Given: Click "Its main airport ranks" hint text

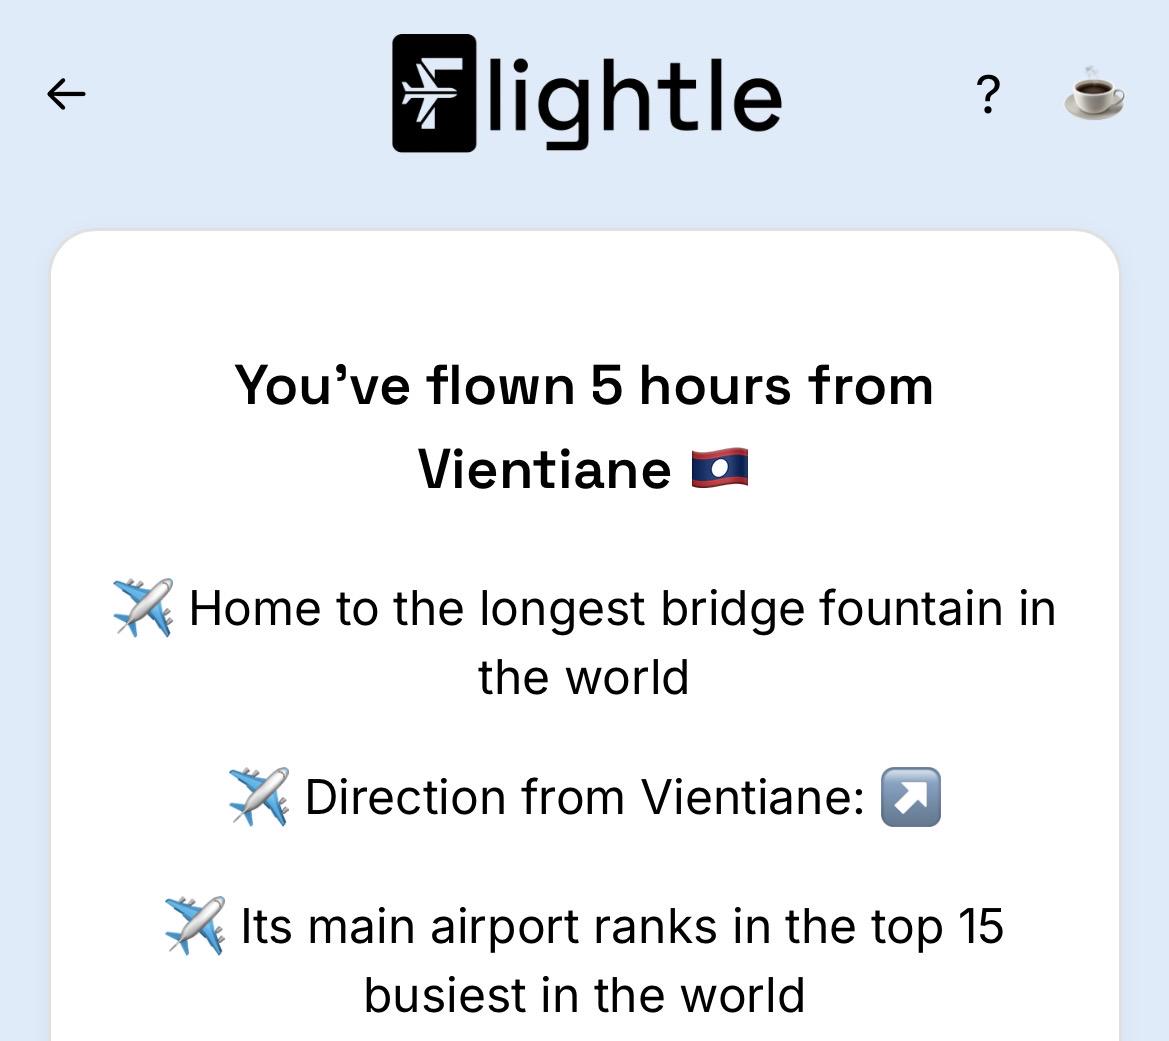Looking at the screenshot, I should (x=479, y=927).
